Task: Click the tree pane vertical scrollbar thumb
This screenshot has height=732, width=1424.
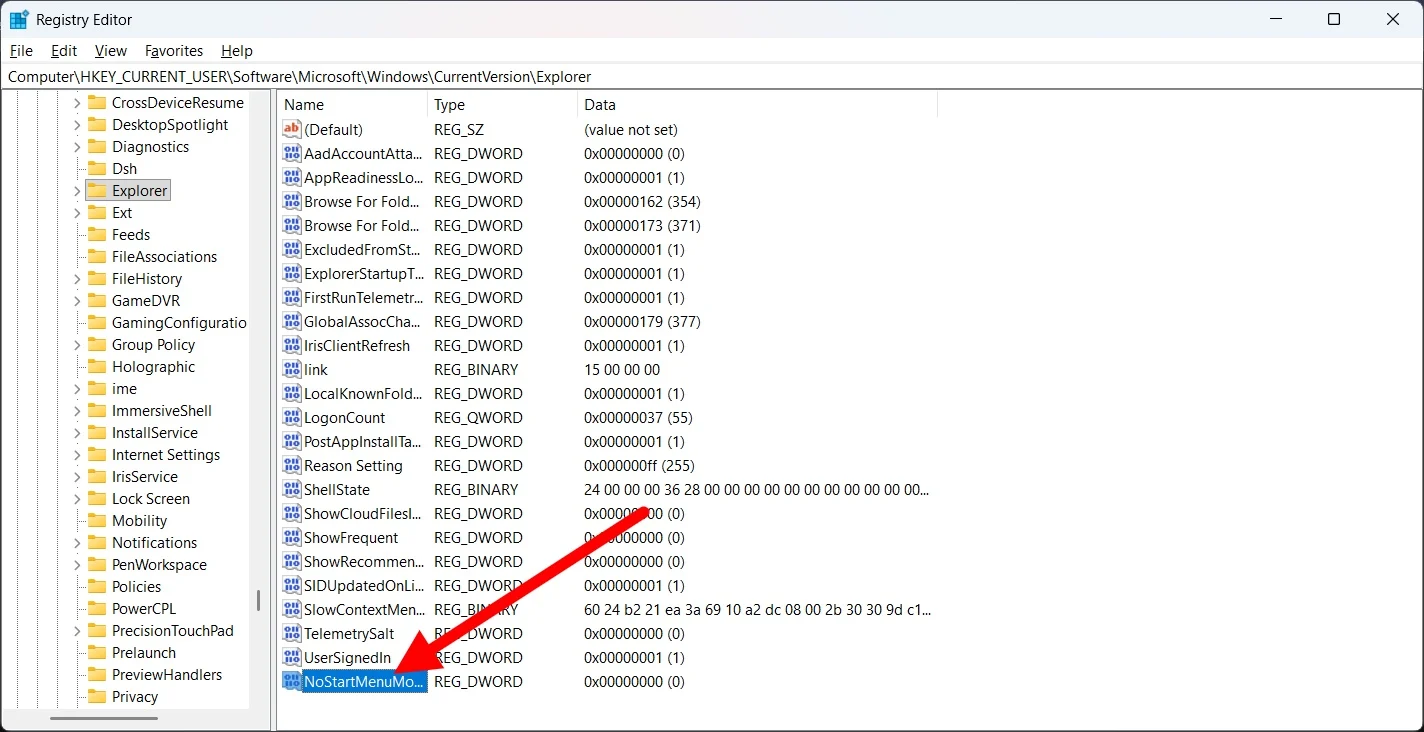Action: pyautogui.click(x=258, y=600)
